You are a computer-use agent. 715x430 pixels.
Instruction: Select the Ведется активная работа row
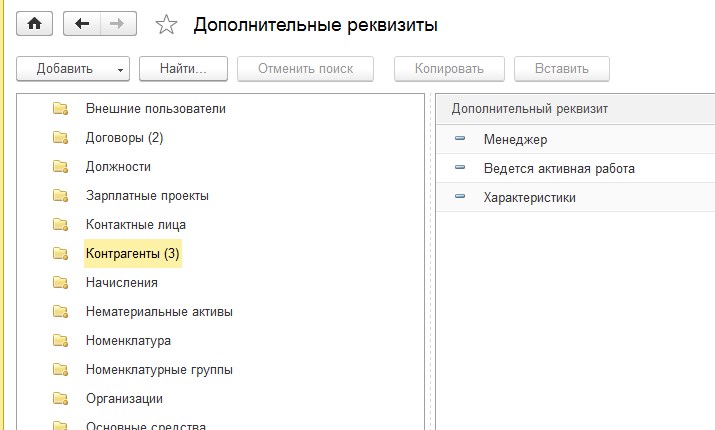[x=575, y=168]
